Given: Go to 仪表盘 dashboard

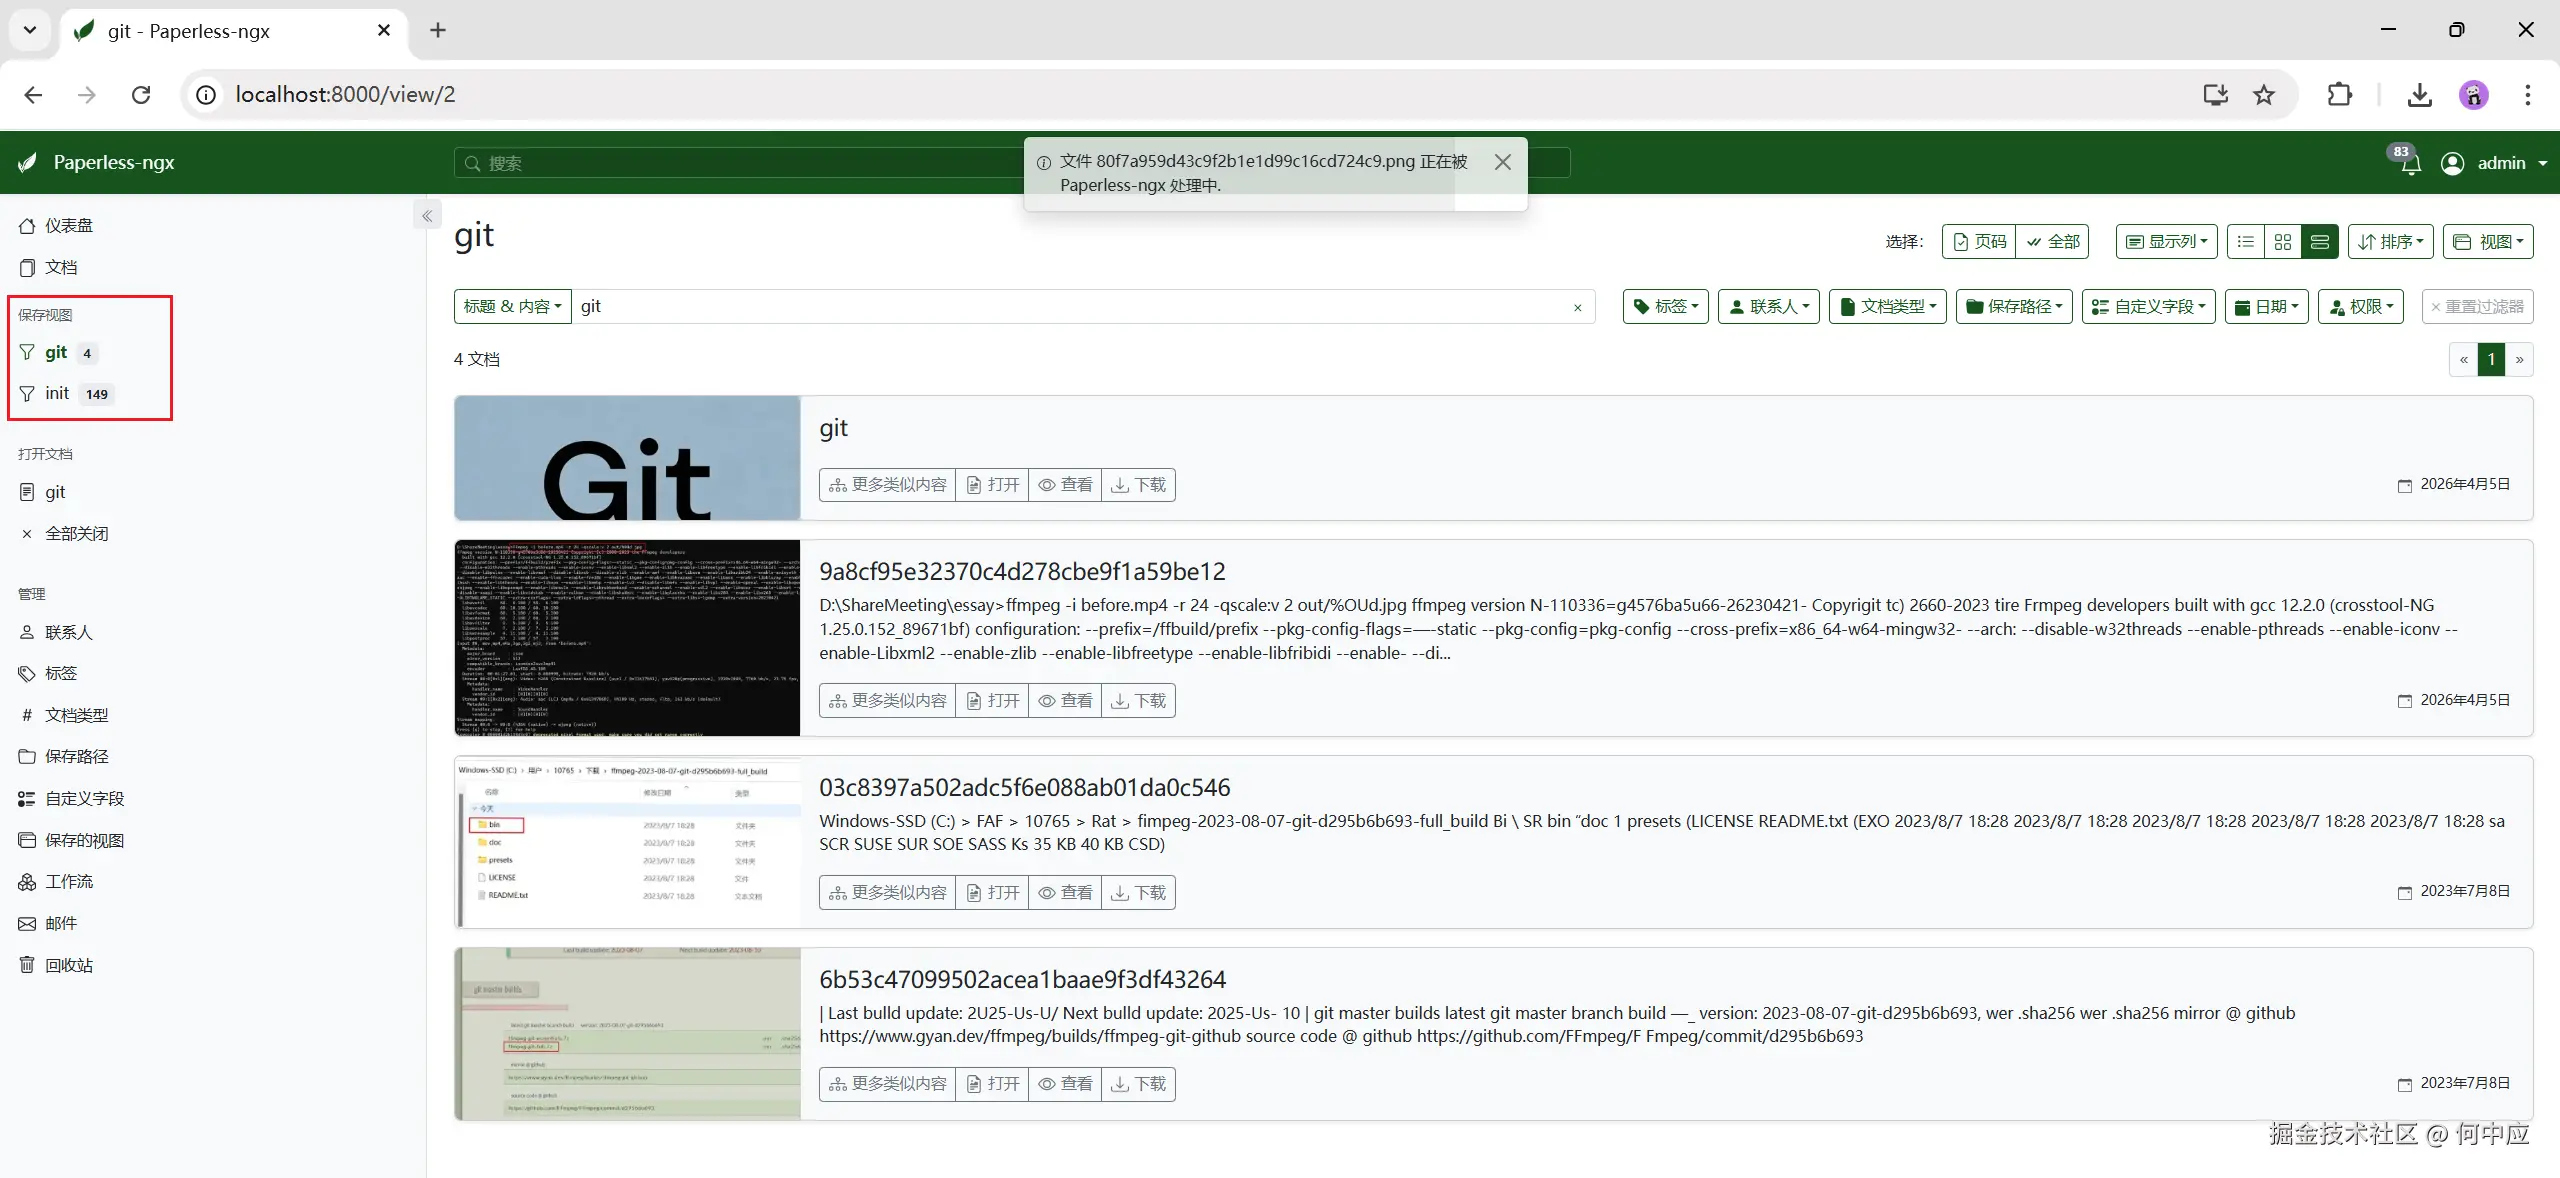Looking at the screenshot, I should pos(68,226).
